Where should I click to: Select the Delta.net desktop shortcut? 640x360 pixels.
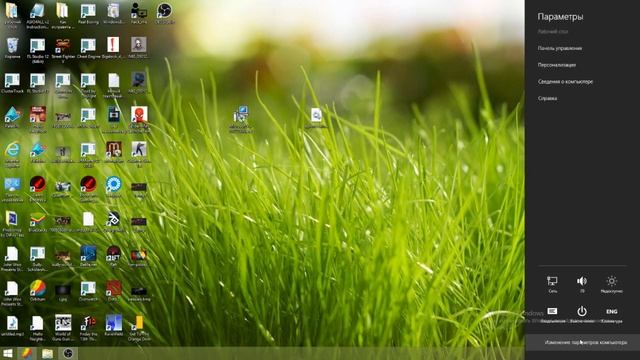[88, 256]
